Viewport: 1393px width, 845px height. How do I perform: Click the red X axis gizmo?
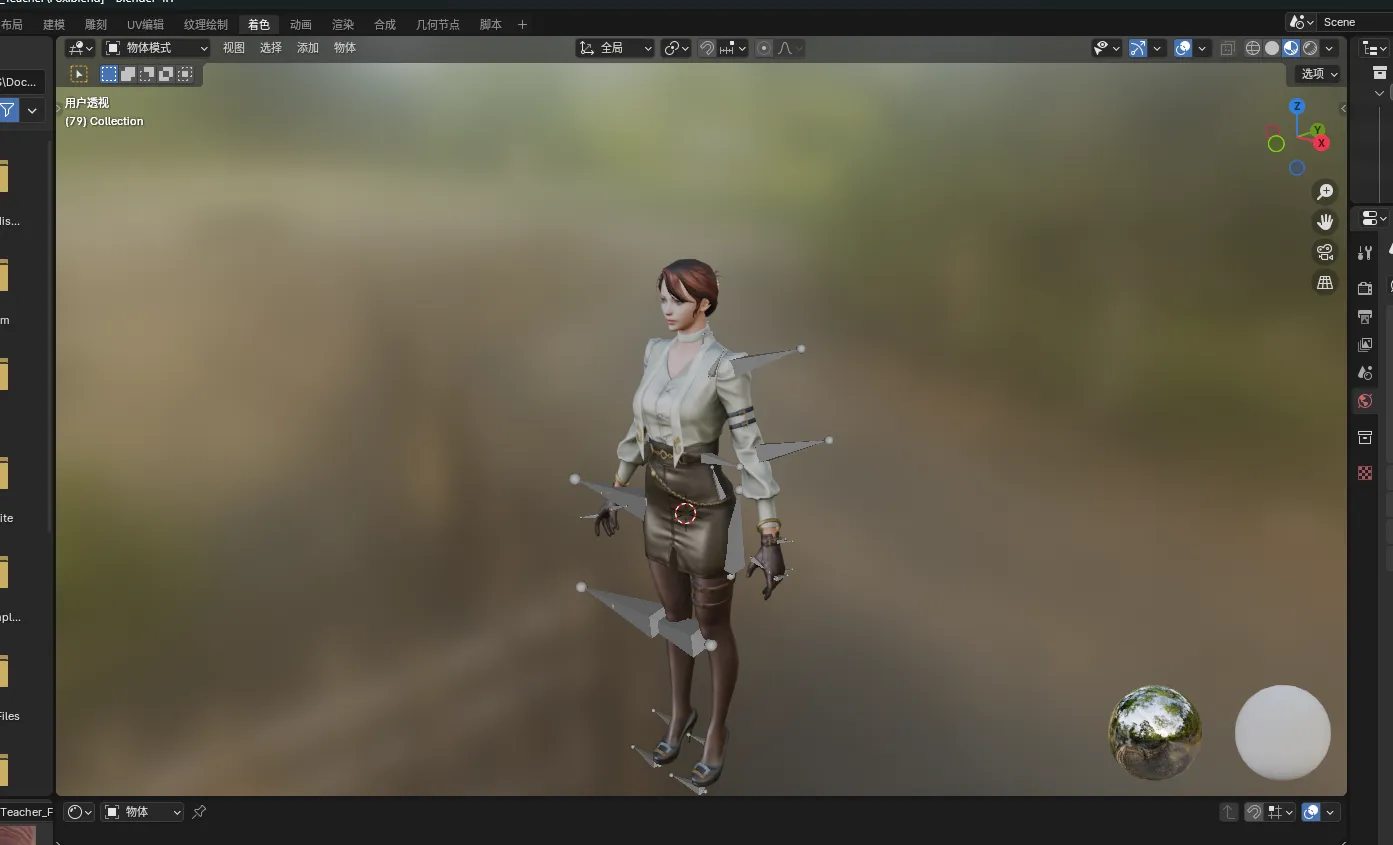(1321, 144)
